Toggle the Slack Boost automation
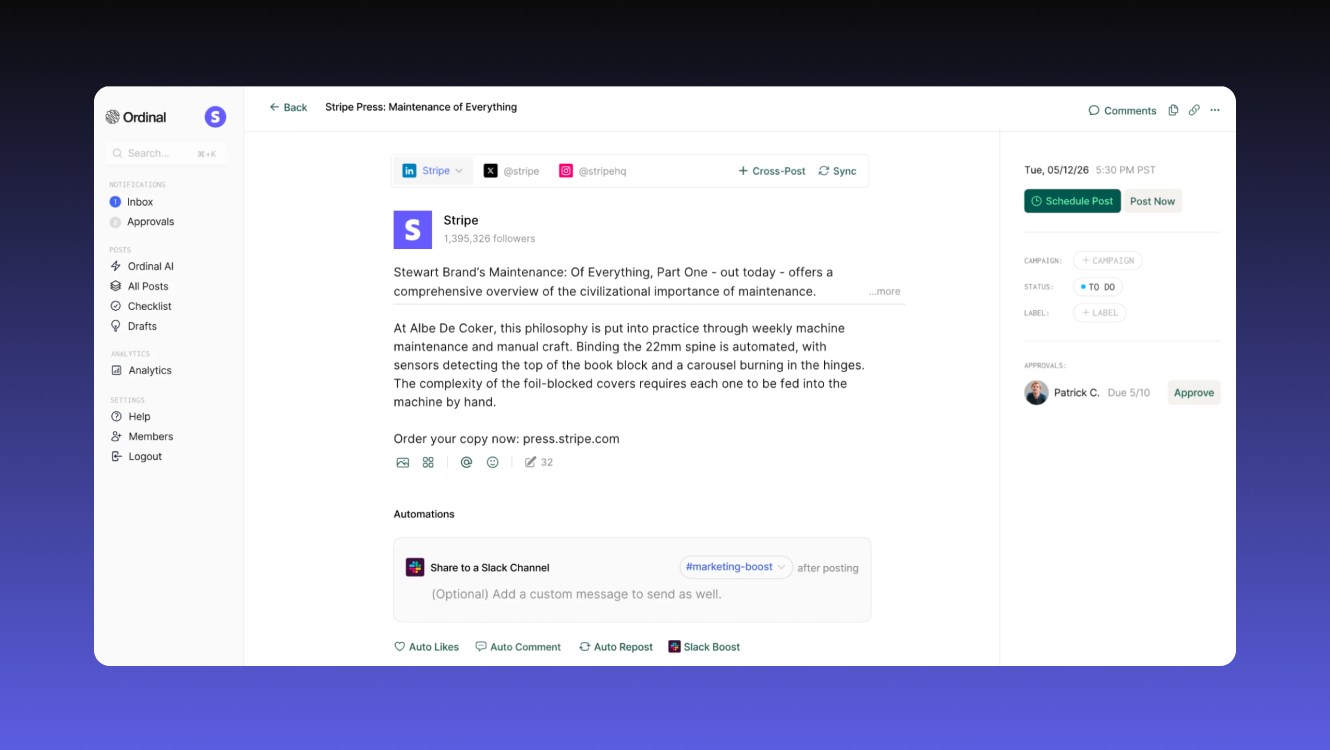The width and height of the screenshot is (1330, 750). tap(704, 647)
